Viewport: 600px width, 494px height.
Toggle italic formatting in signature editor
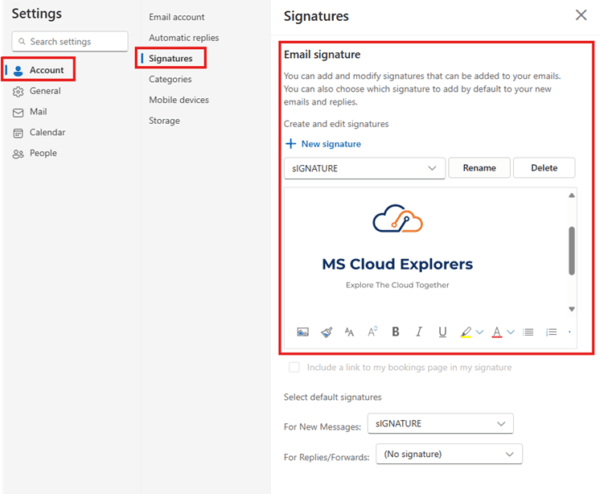419,332
